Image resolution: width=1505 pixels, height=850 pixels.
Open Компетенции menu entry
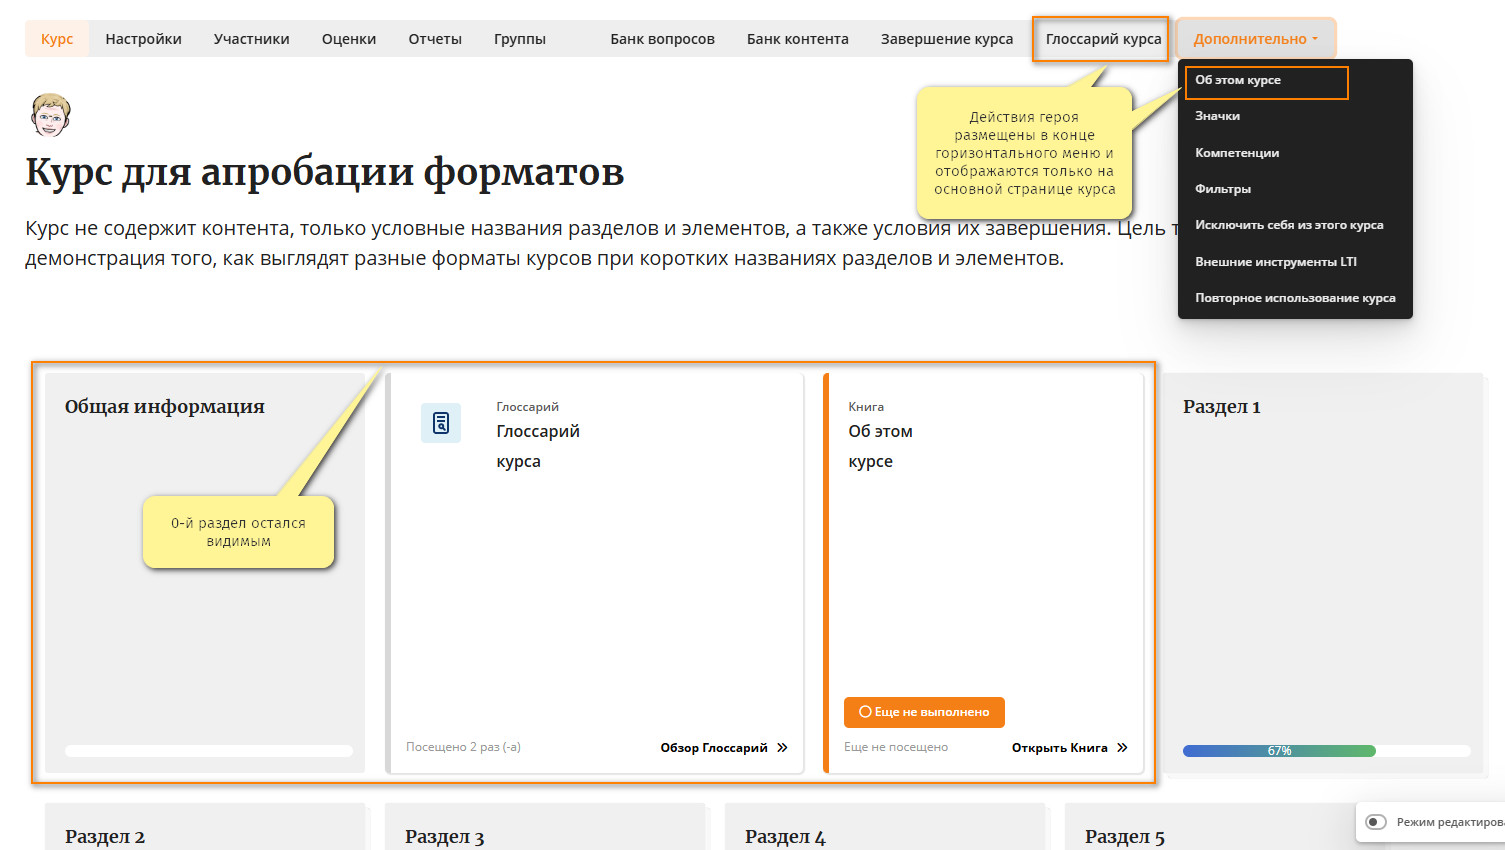click(x=1237, y=153)
